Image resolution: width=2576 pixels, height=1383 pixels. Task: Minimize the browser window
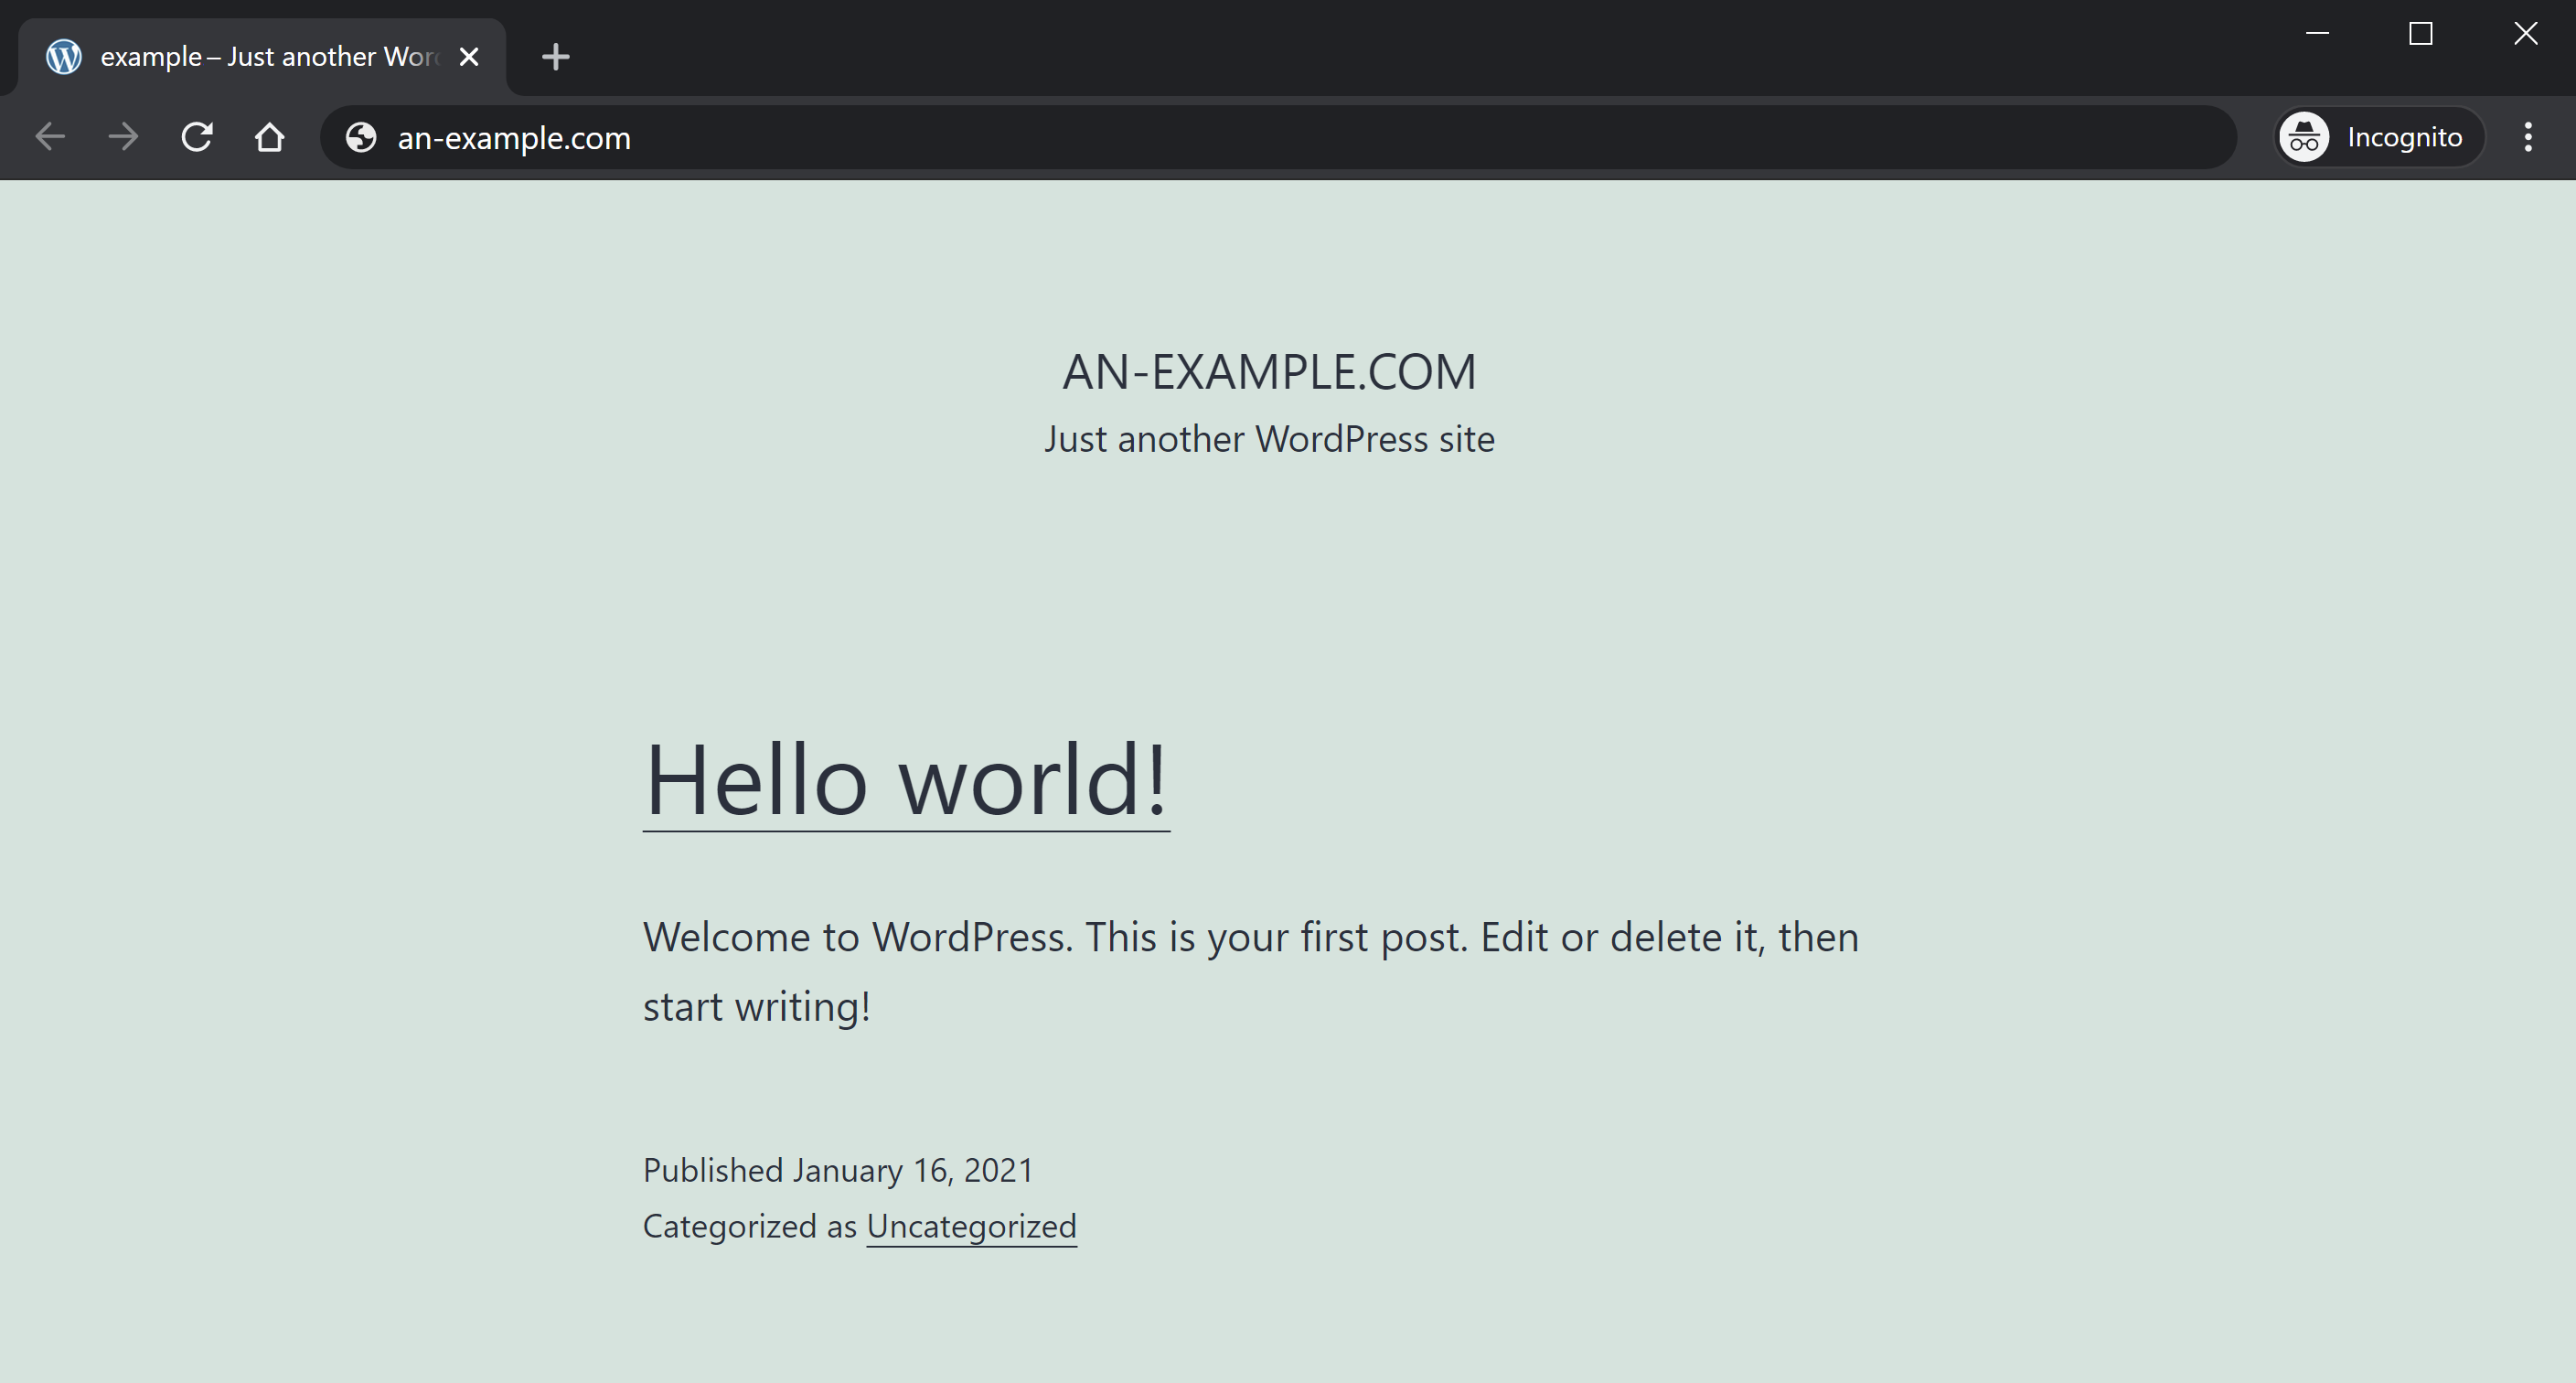2317,34
